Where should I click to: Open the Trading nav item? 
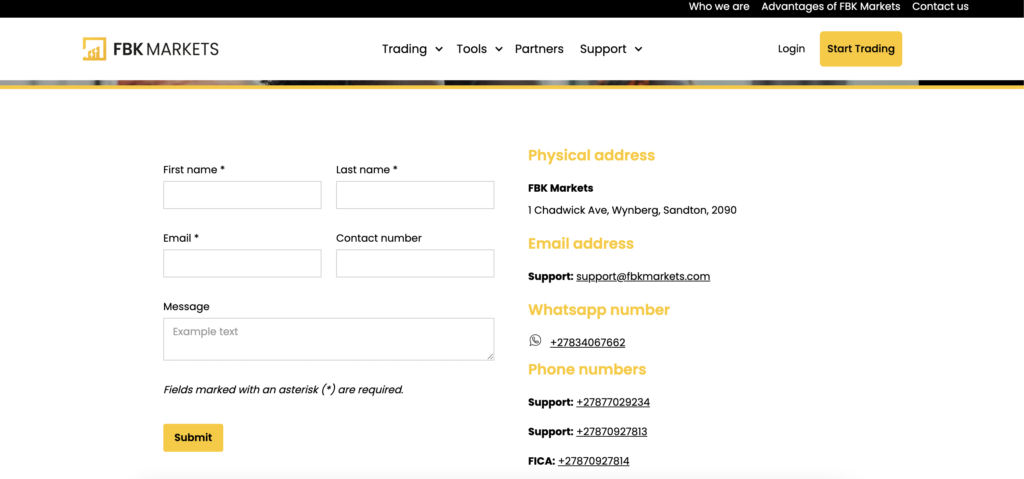404,49
